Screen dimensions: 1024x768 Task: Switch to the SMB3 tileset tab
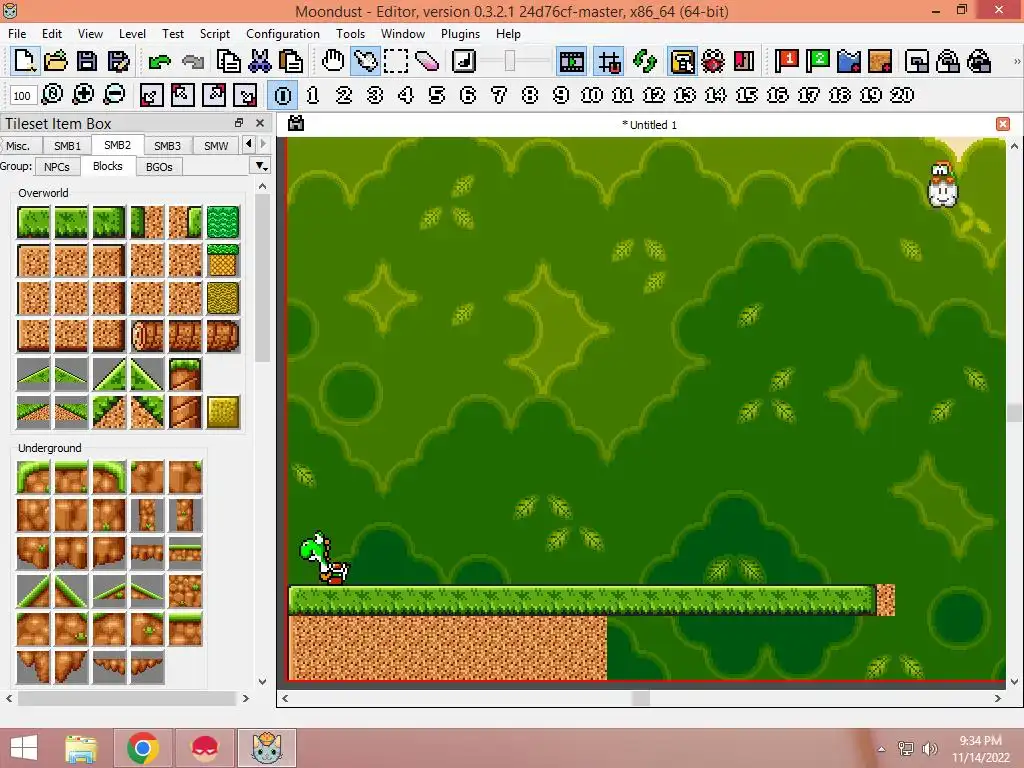point(167,146)
